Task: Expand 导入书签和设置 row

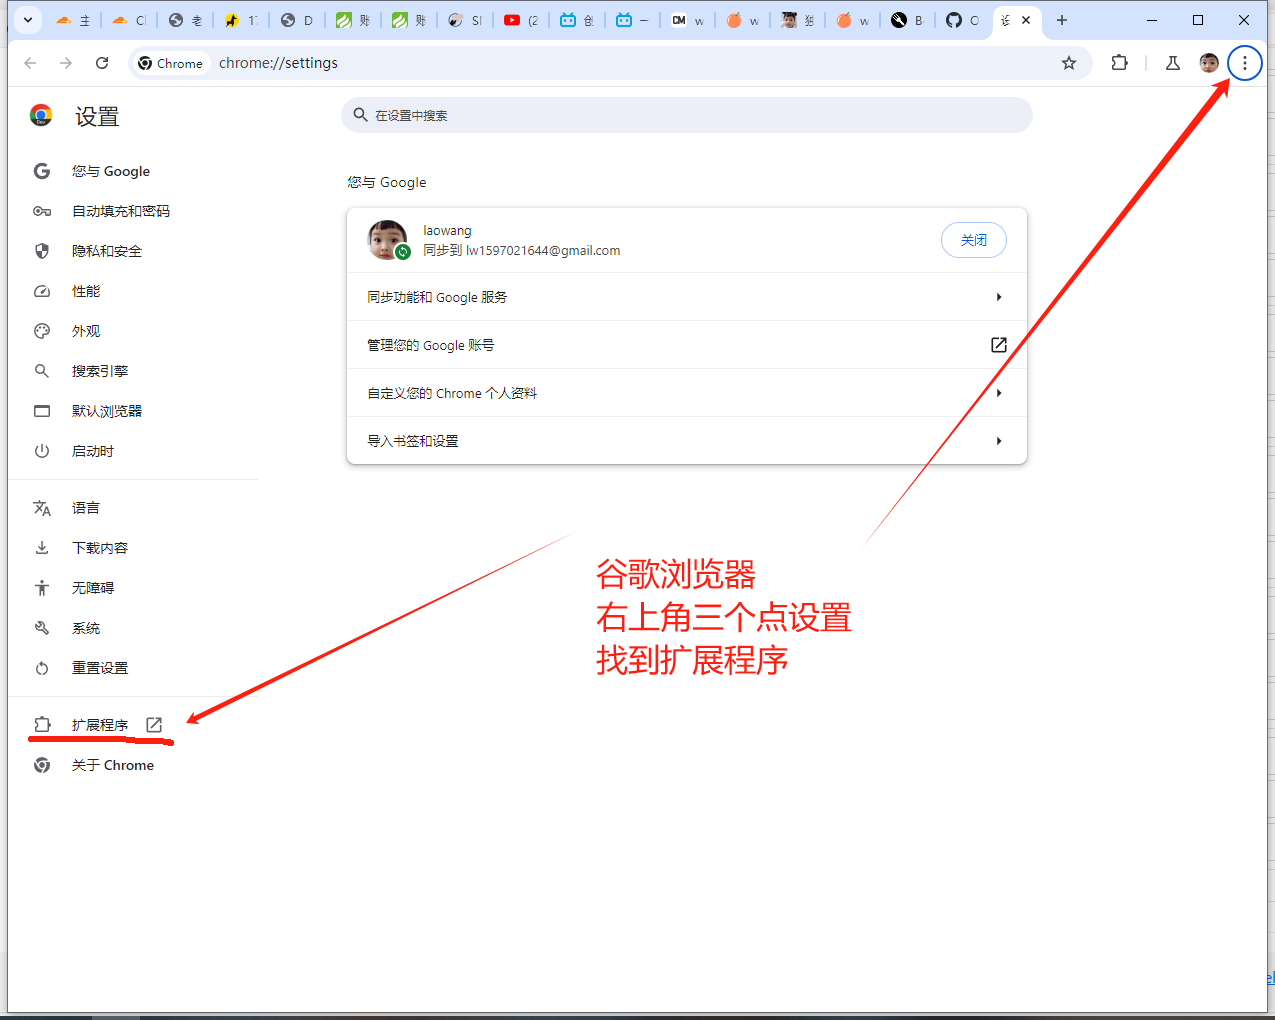Action: (x=686, y=441)
